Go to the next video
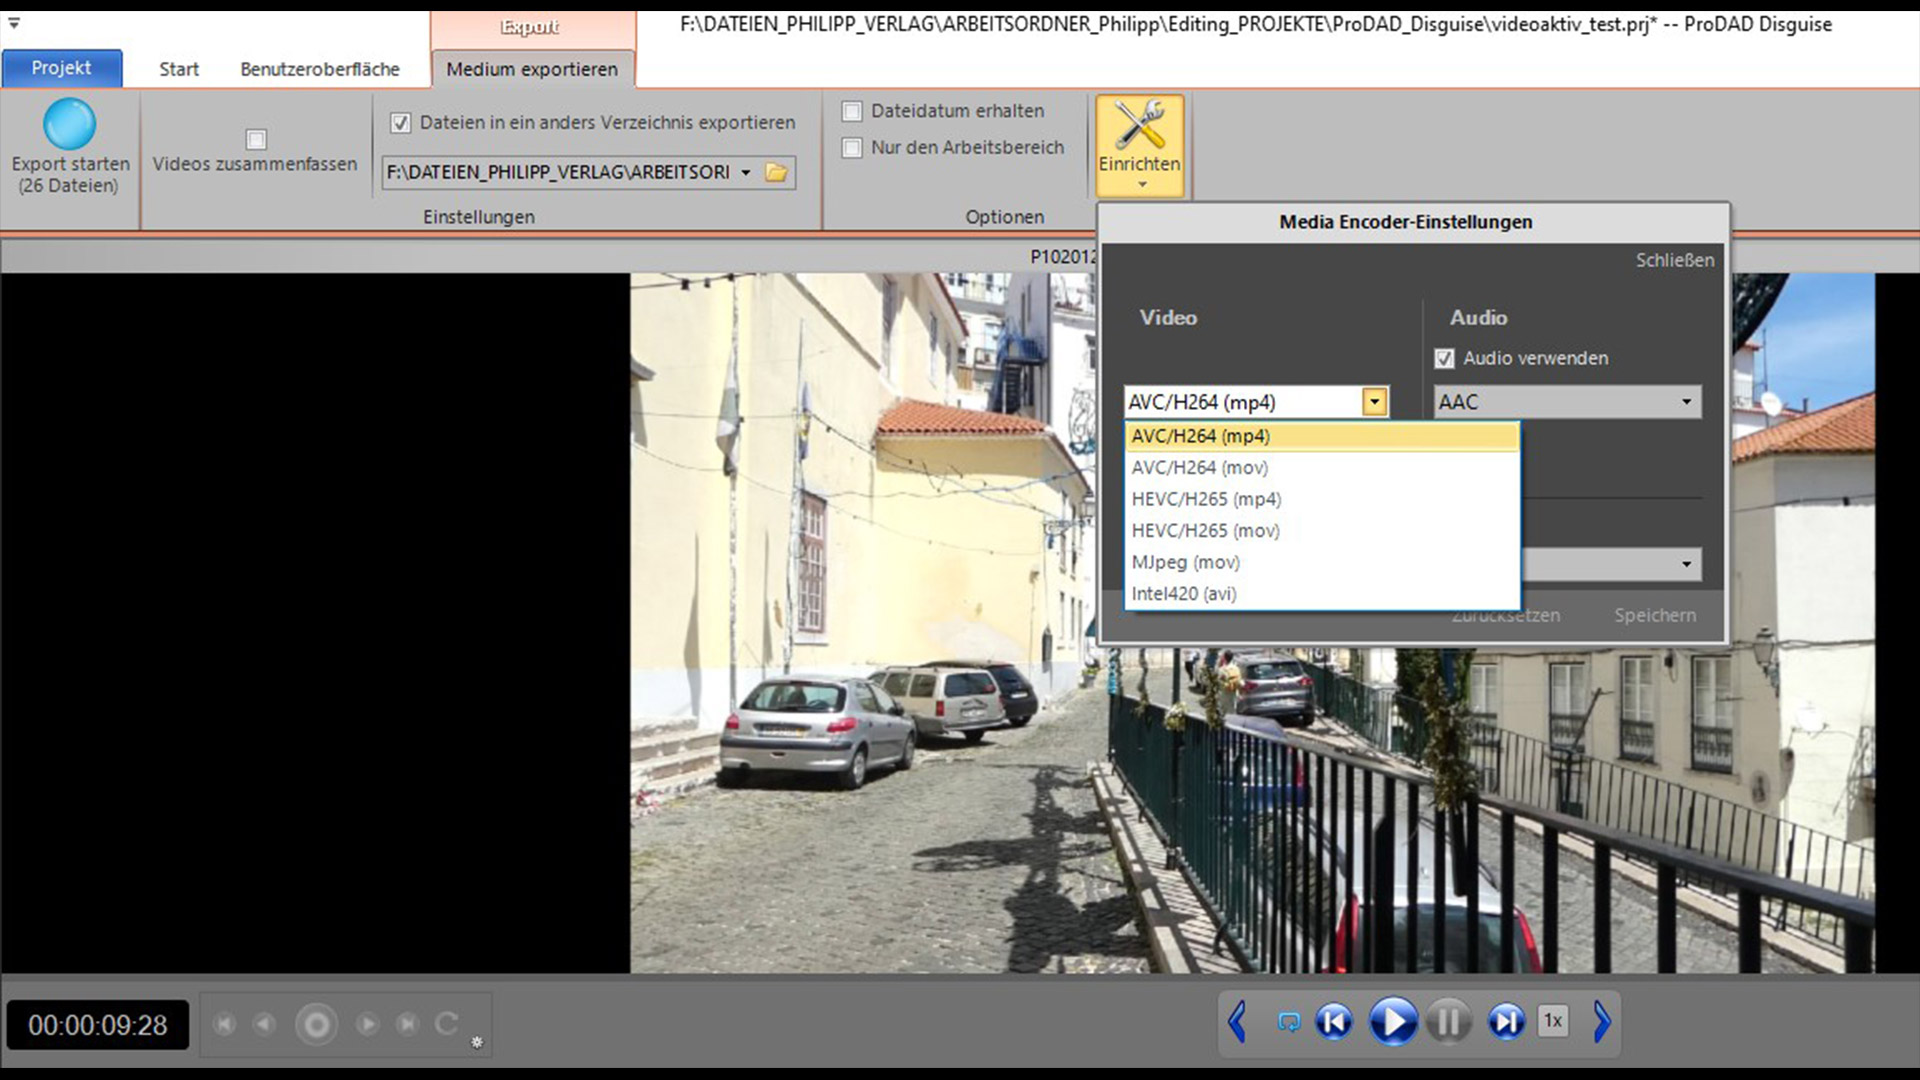Viewport: 1920px width, 1080px height. click(x=1602, y=1021)
